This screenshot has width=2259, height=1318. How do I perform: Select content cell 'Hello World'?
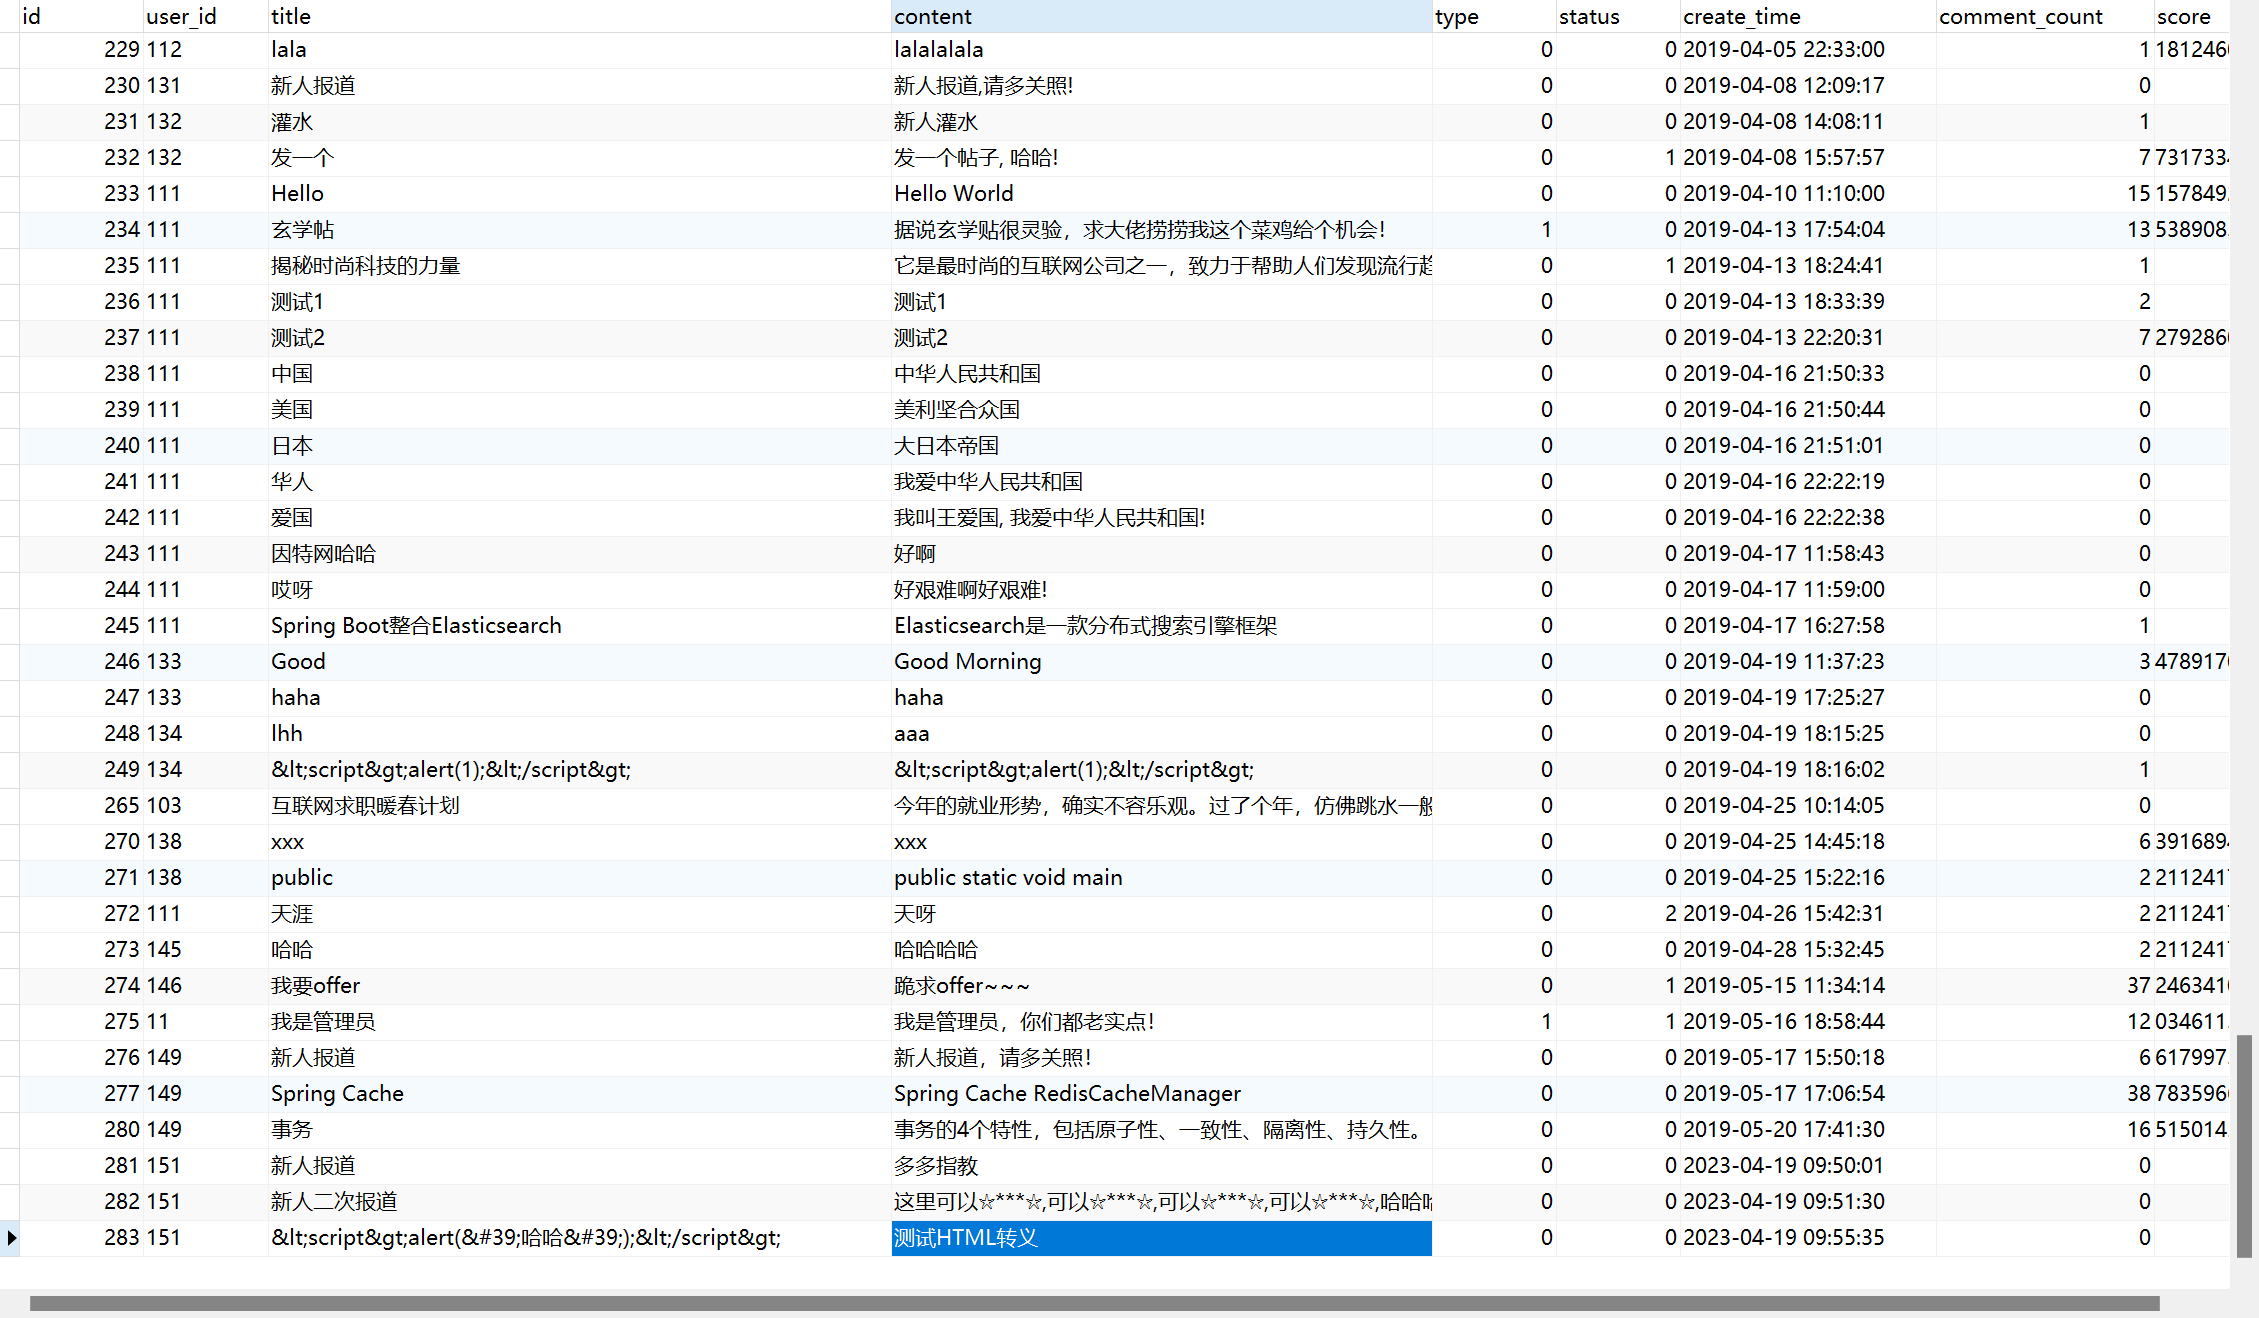pyautogui.click(x=1161, y=194)
